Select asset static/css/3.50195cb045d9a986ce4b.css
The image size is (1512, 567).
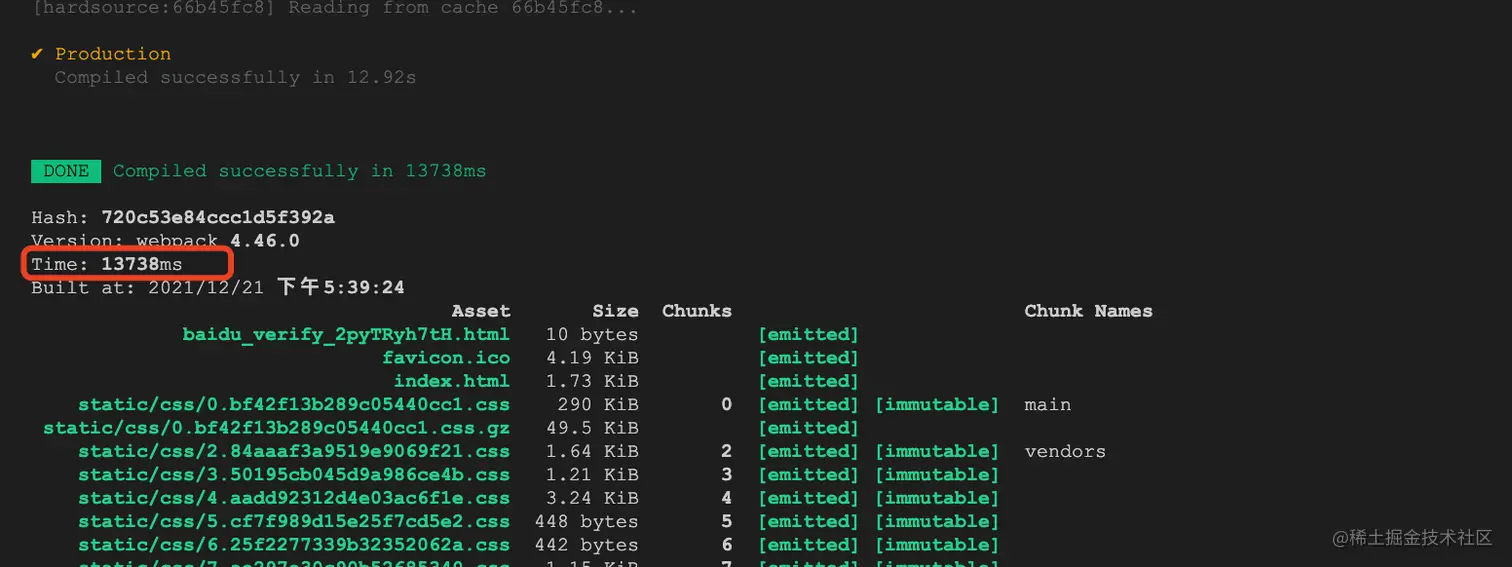294,475
